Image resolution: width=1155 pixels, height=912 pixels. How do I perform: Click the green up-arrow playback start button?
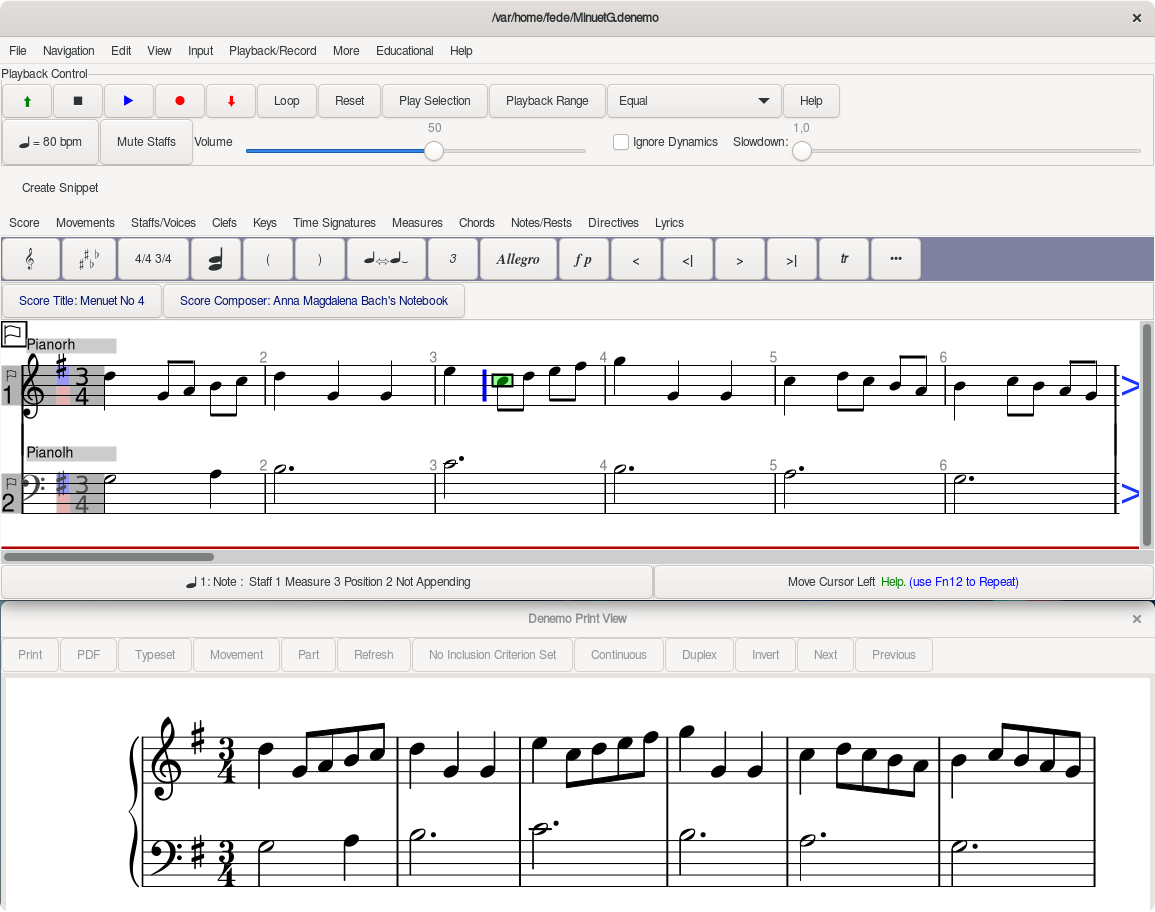27,101
